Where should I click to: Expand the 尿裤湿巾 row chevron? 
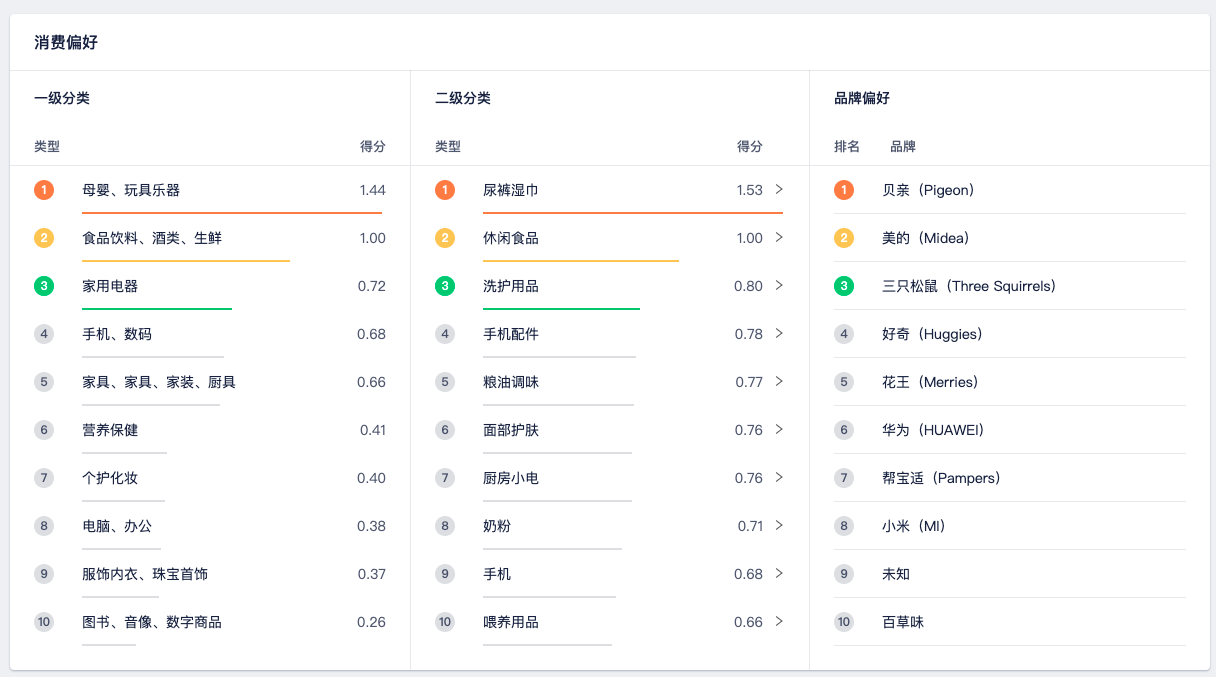point(779,190)
